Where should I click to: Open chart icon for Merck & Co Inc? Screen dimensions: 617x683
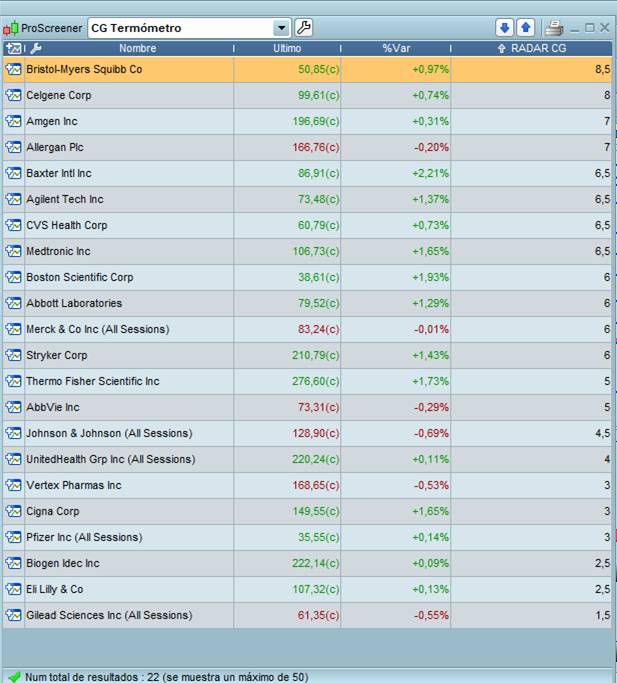pyautogui.click(x=14, y=329)
